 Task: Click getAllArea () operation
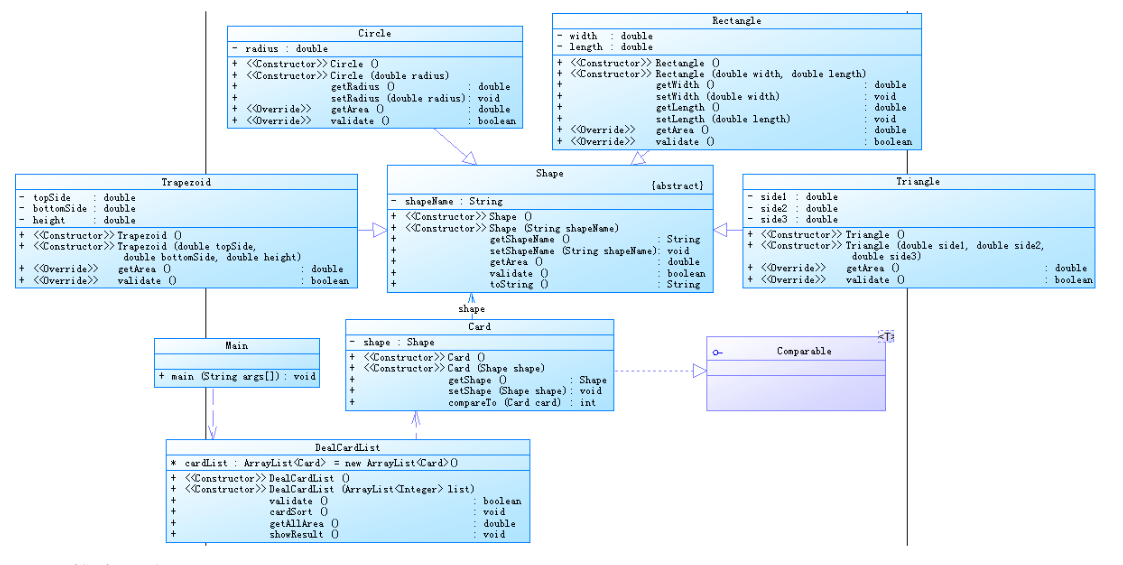coord(304,523)
